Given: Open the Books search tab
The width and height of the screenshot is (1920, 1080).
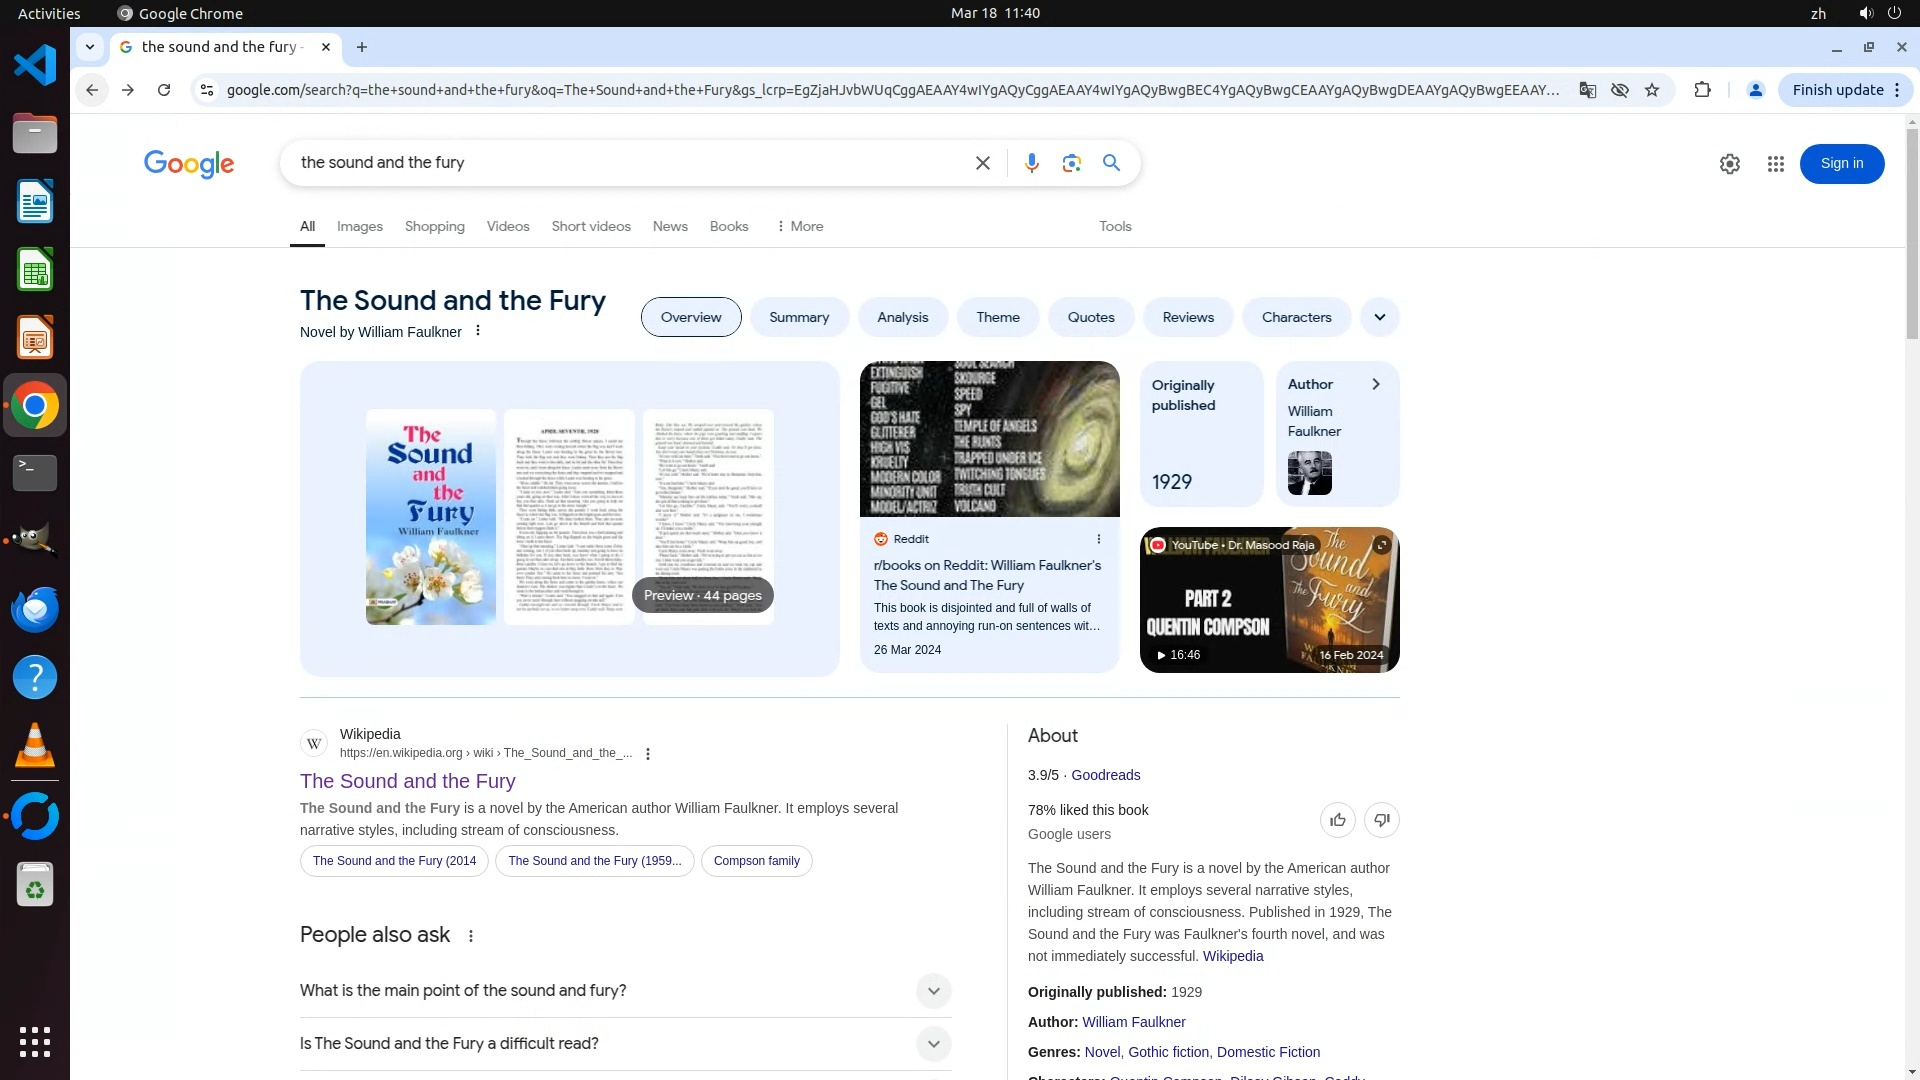Looking at the screenshot, I should pyautogui.click(x=728, y=226).
